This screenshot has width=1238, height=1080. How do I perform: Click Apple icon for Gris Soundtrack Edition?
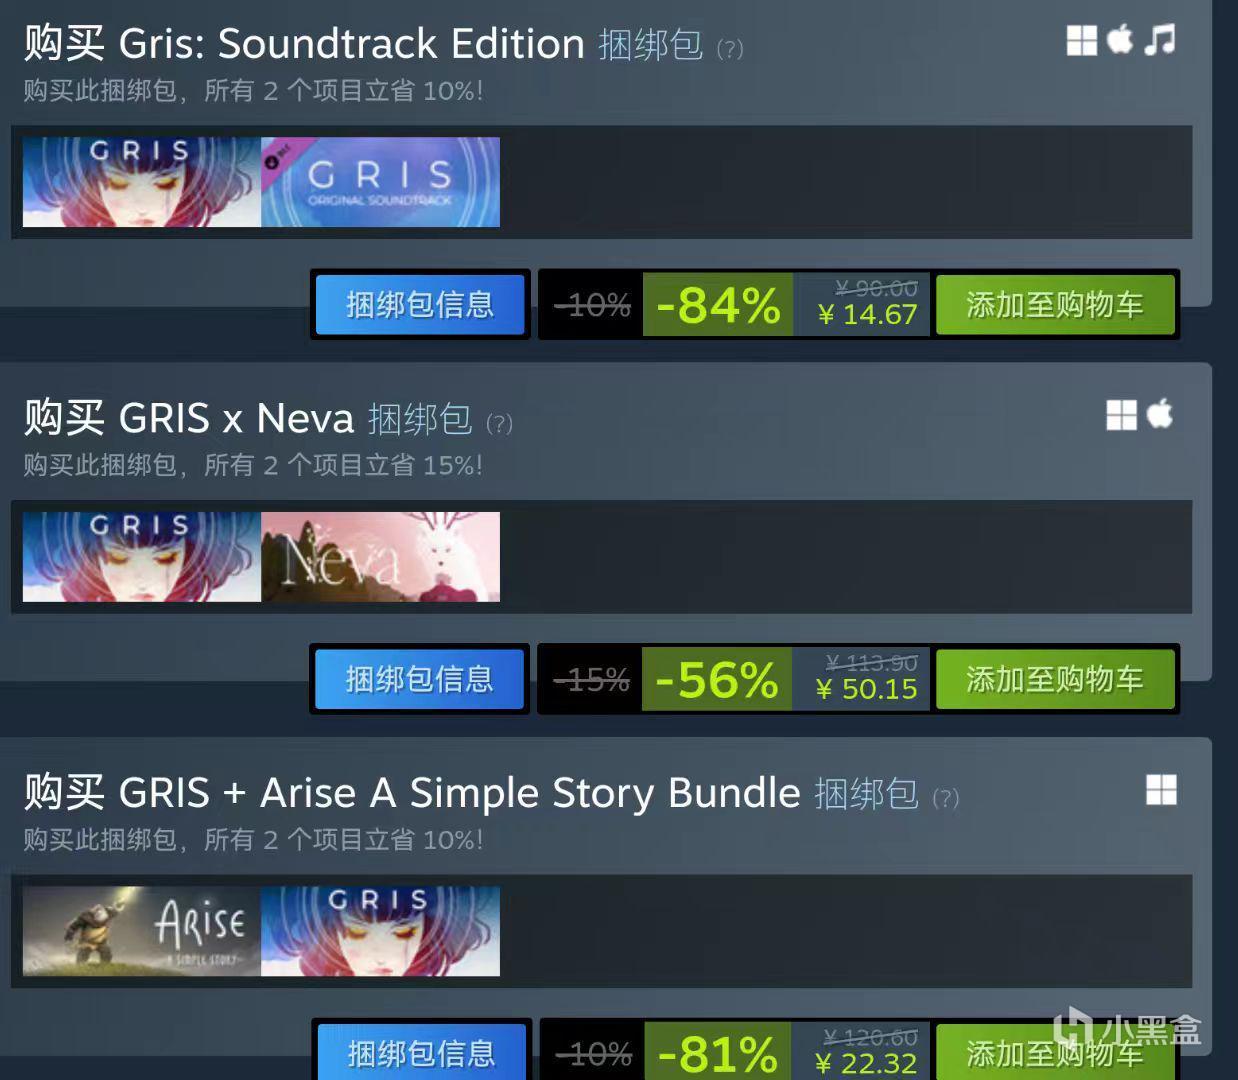click(1120, 40)
